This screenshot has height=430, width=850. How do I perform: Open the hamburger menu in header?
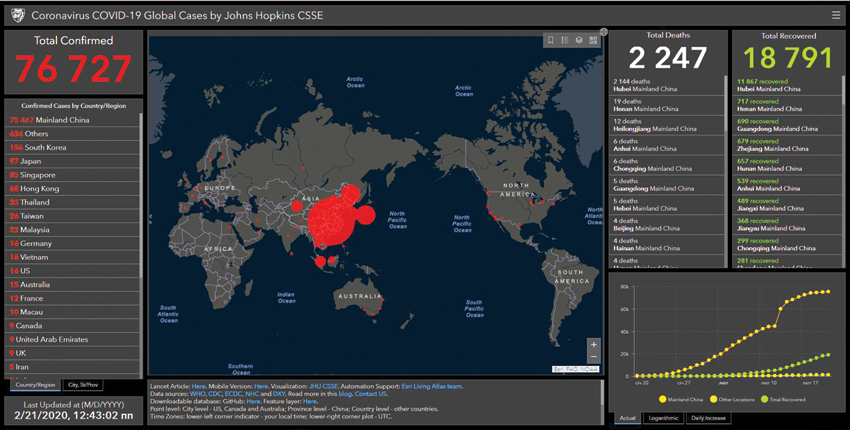click(x=836, y=16)
